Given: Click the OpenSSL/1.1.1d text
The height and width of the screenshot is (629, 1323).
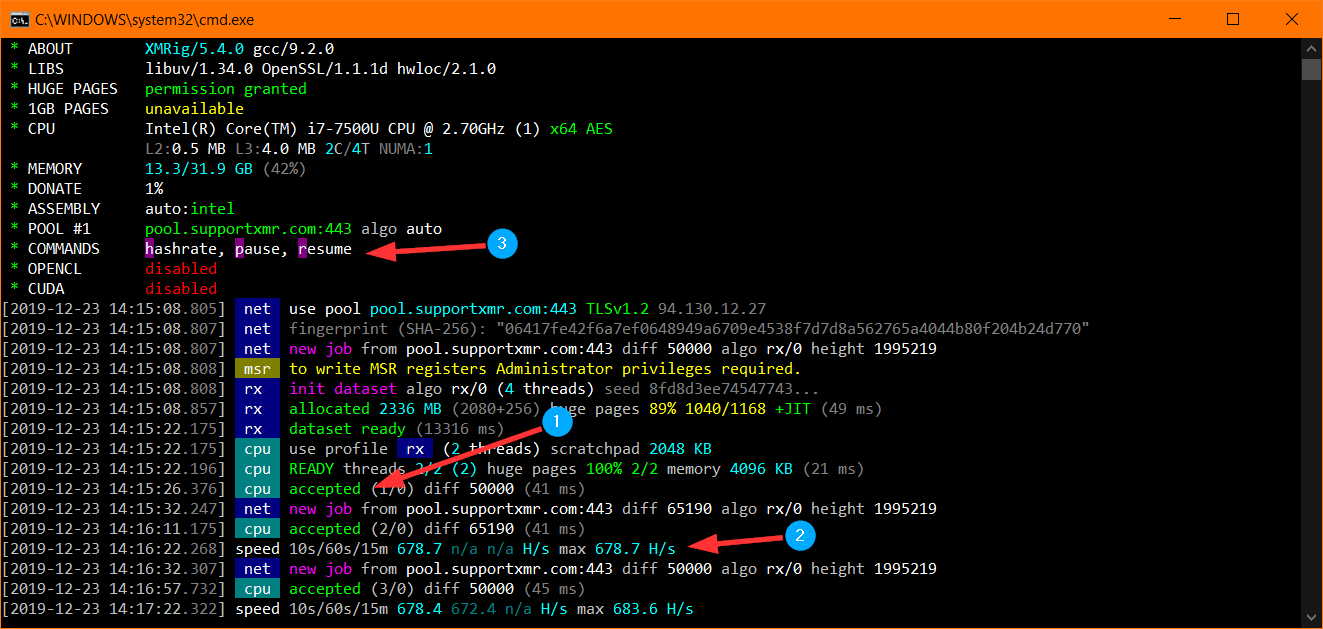Looking at the screenshot, I should (325, 68).
